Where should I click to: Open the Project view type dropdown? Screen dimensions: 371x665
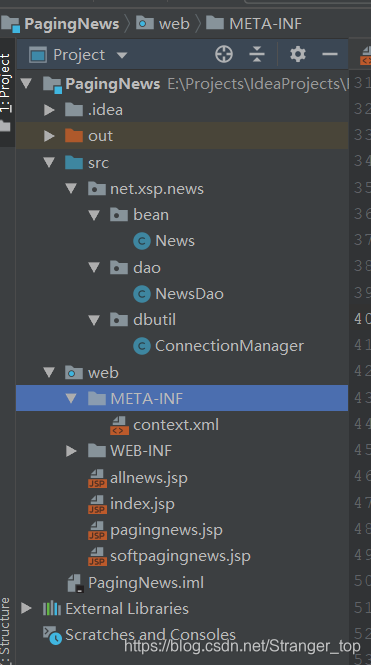click(x=122, y=55)
